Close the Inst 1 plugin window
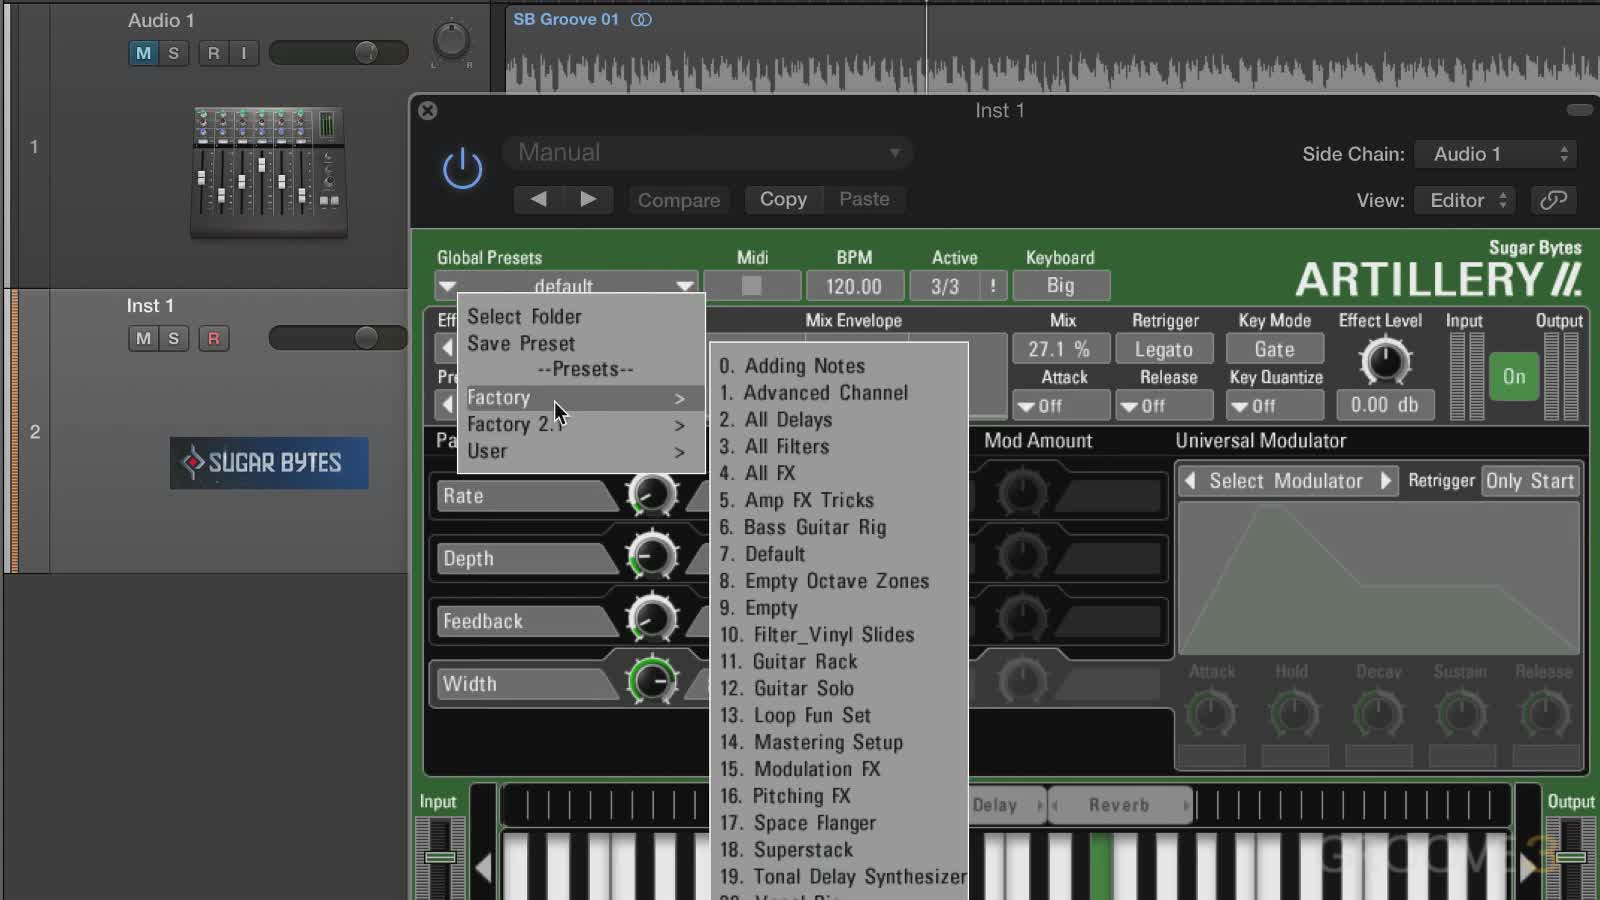The height and width of the screenshot is (900, 1600). point(428,110)
